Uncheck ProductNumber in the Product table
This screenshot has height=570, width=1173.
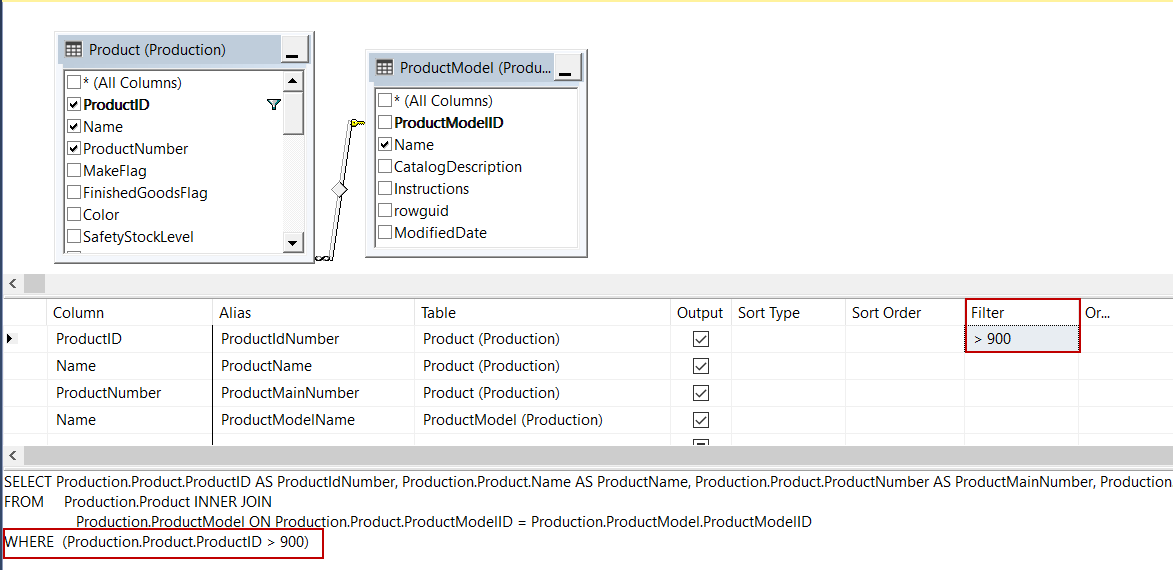point(74,149)
